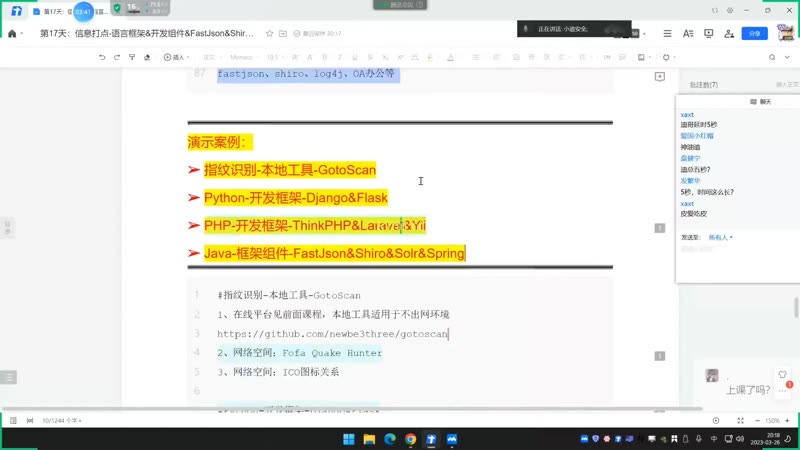Click the clear formatting eraser icon
Viewport: 800px width, 450px height.
coord(147,57)
